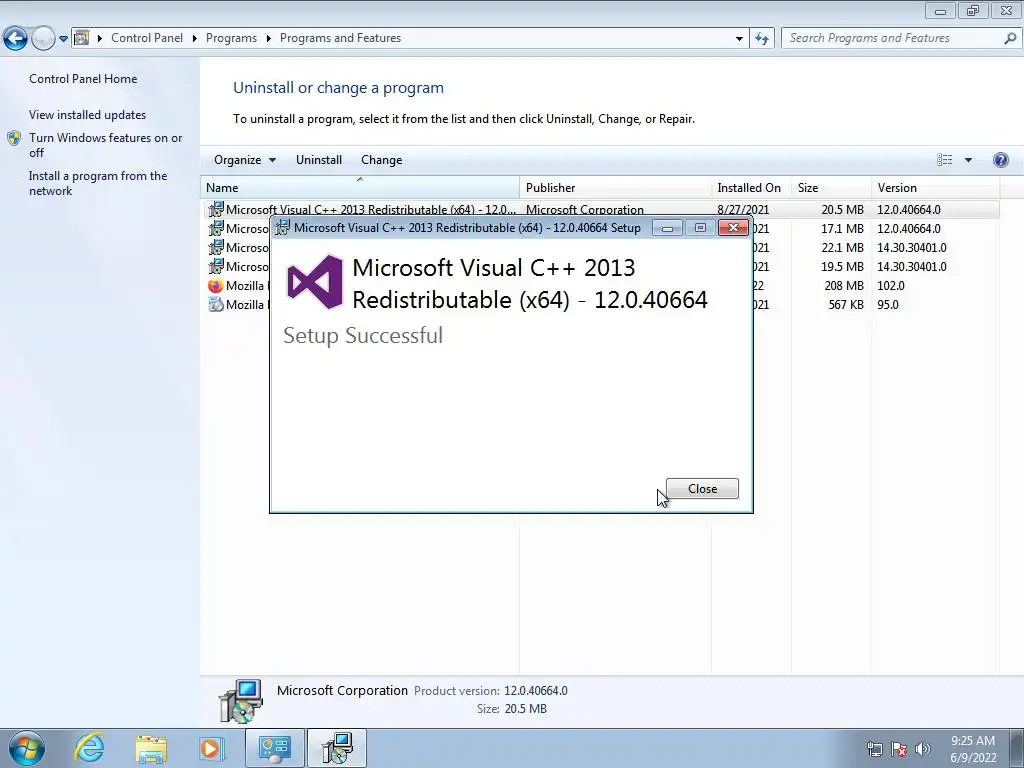Switch to Control Panel taskbar button
1024x768 pixels.
274,748
